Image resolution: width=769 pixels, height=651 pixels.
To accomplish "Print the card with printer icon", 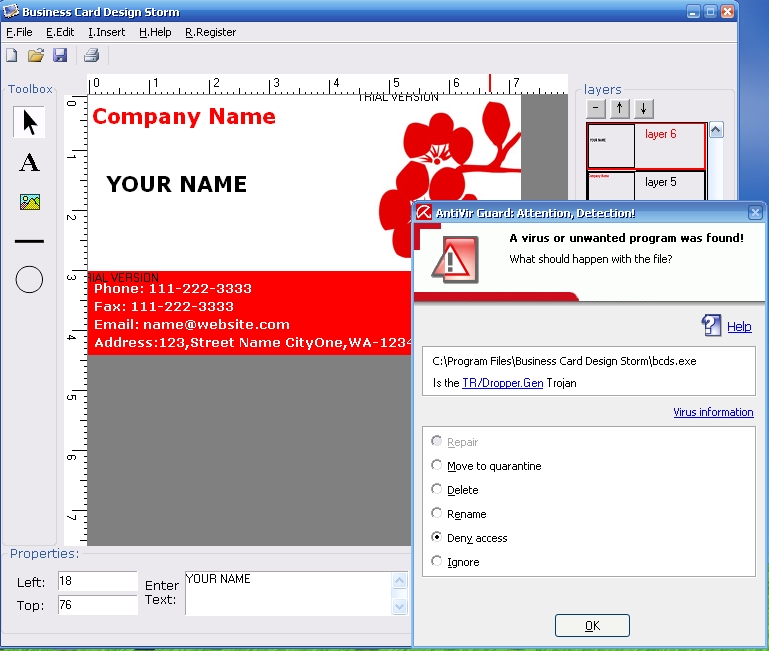I will point(92,55).
